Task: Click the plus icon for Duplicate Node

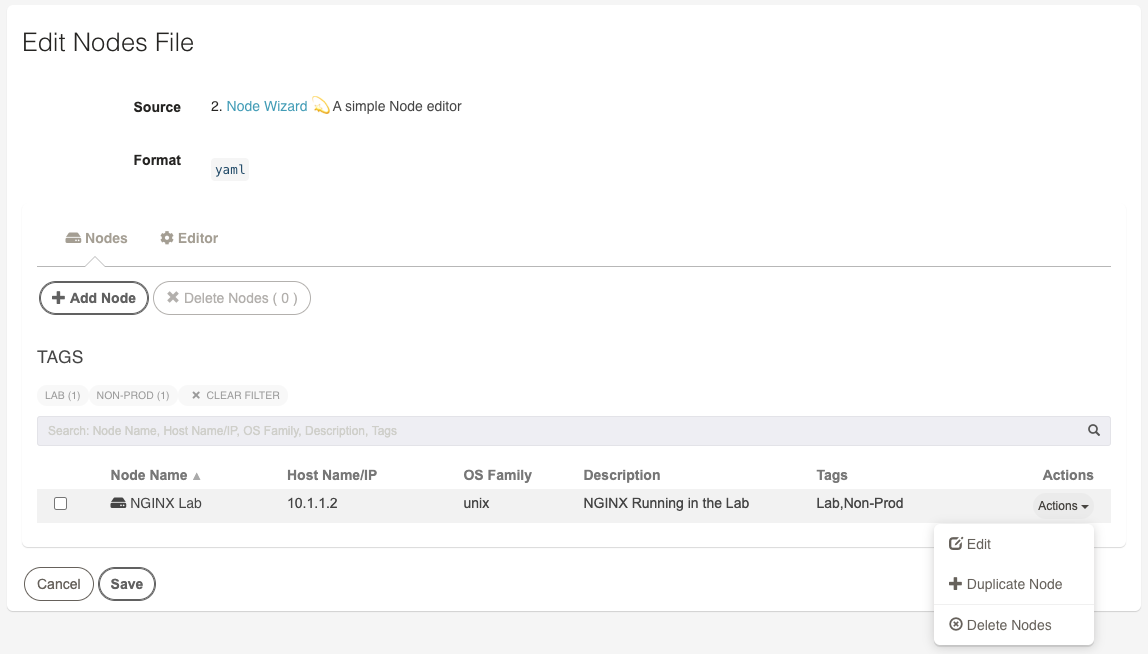Action: (955, 584)
